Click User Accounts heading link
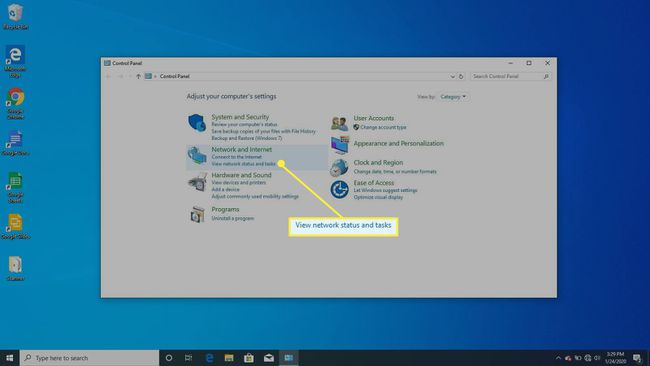 374,118
